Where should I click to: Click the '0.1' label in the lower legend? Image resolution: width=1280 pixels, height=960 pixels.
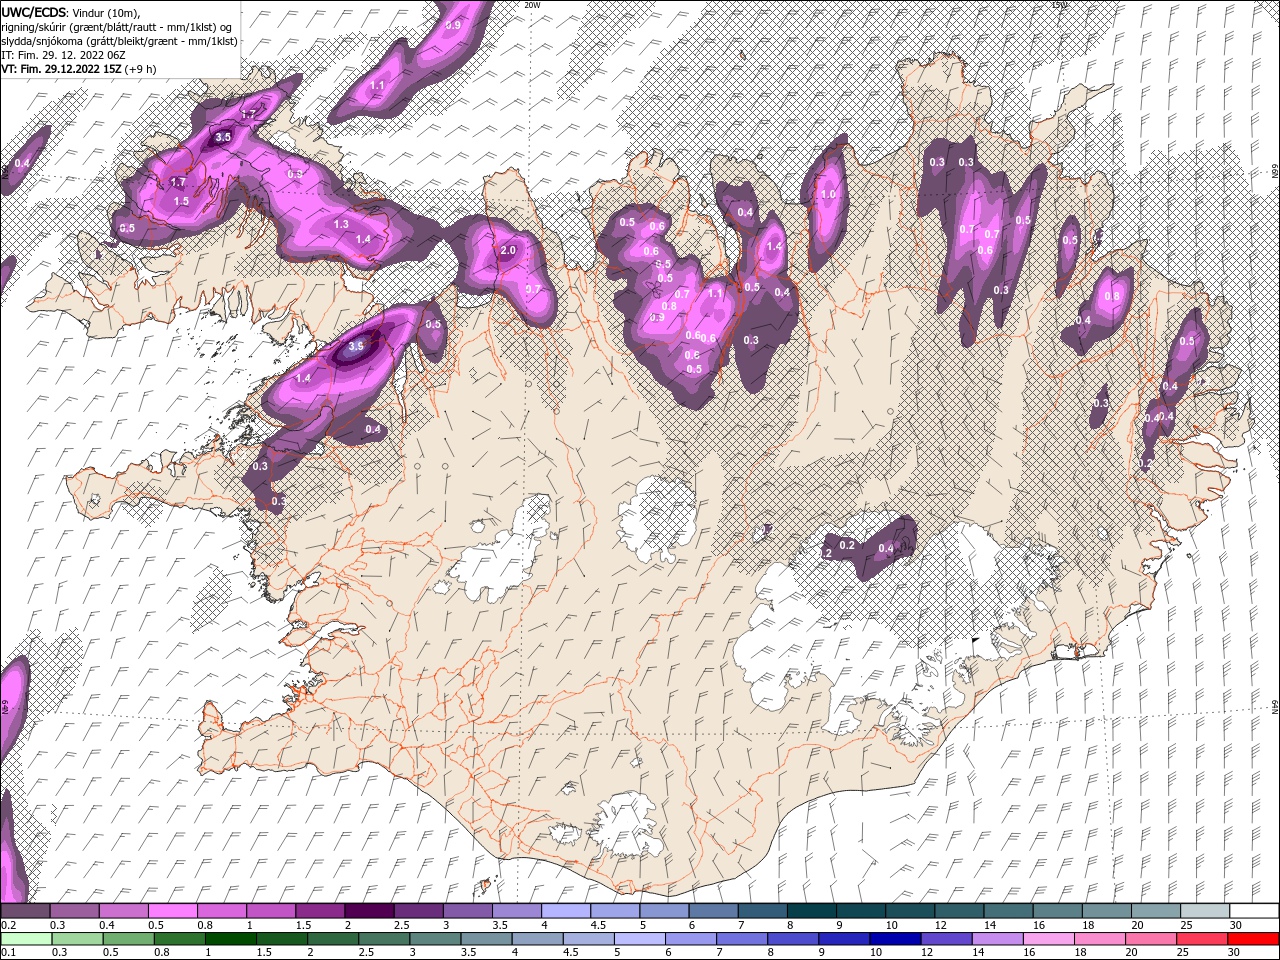pos(9,953)
